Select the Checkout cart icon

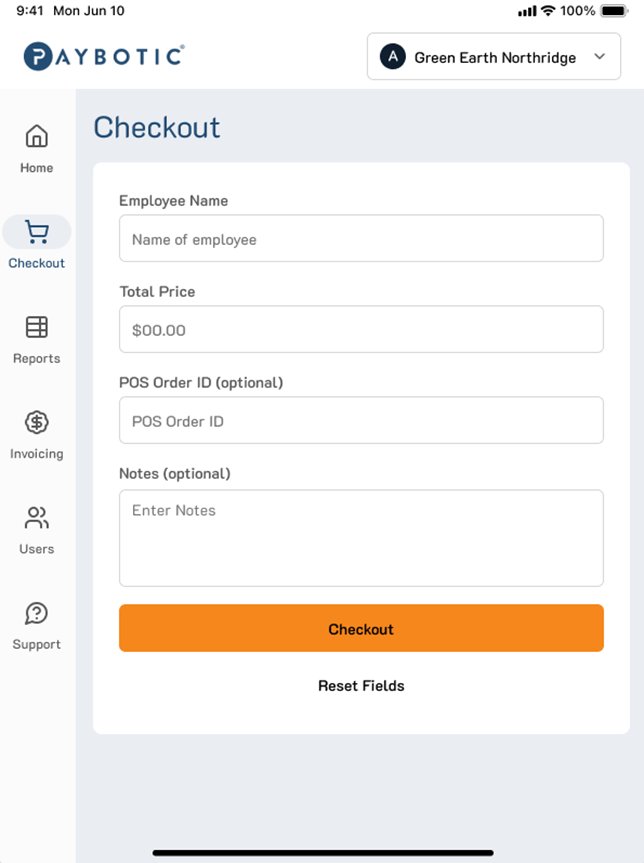coord(37,232)
